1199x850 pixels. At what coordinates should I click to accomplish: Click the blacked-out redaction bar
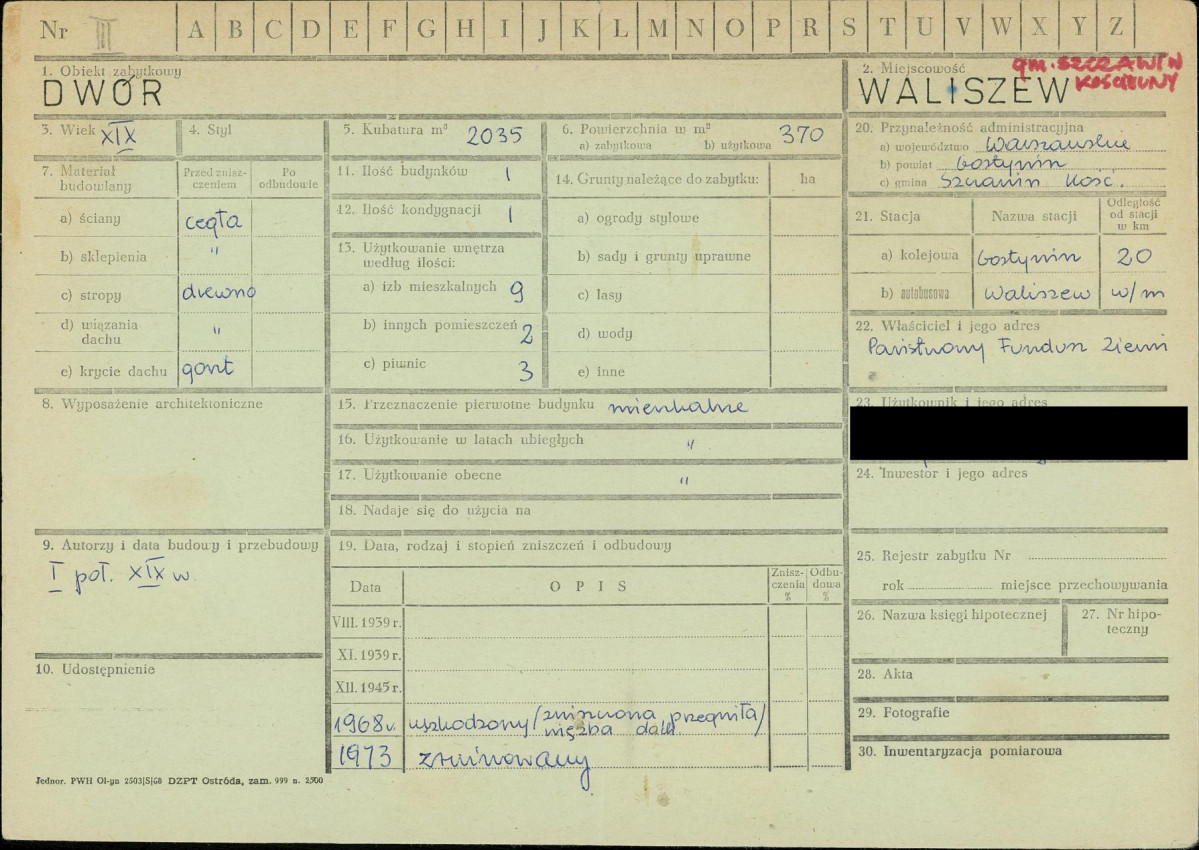[x=1019, y=433]
